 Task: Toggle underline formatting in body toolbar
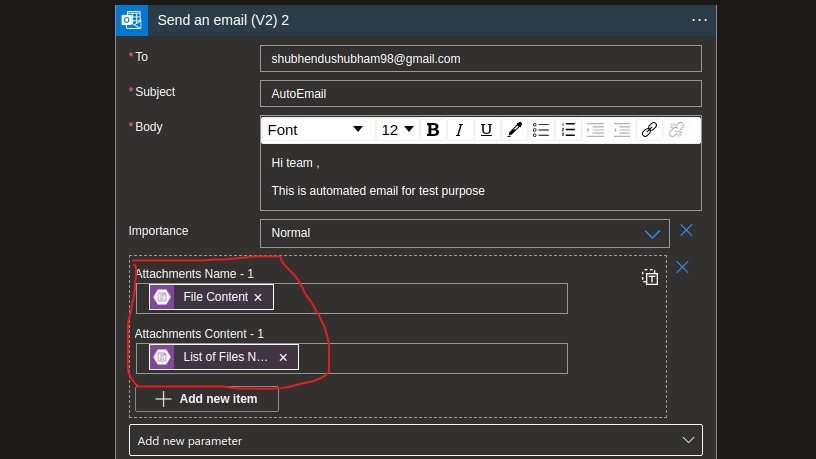tap(486, 130)
